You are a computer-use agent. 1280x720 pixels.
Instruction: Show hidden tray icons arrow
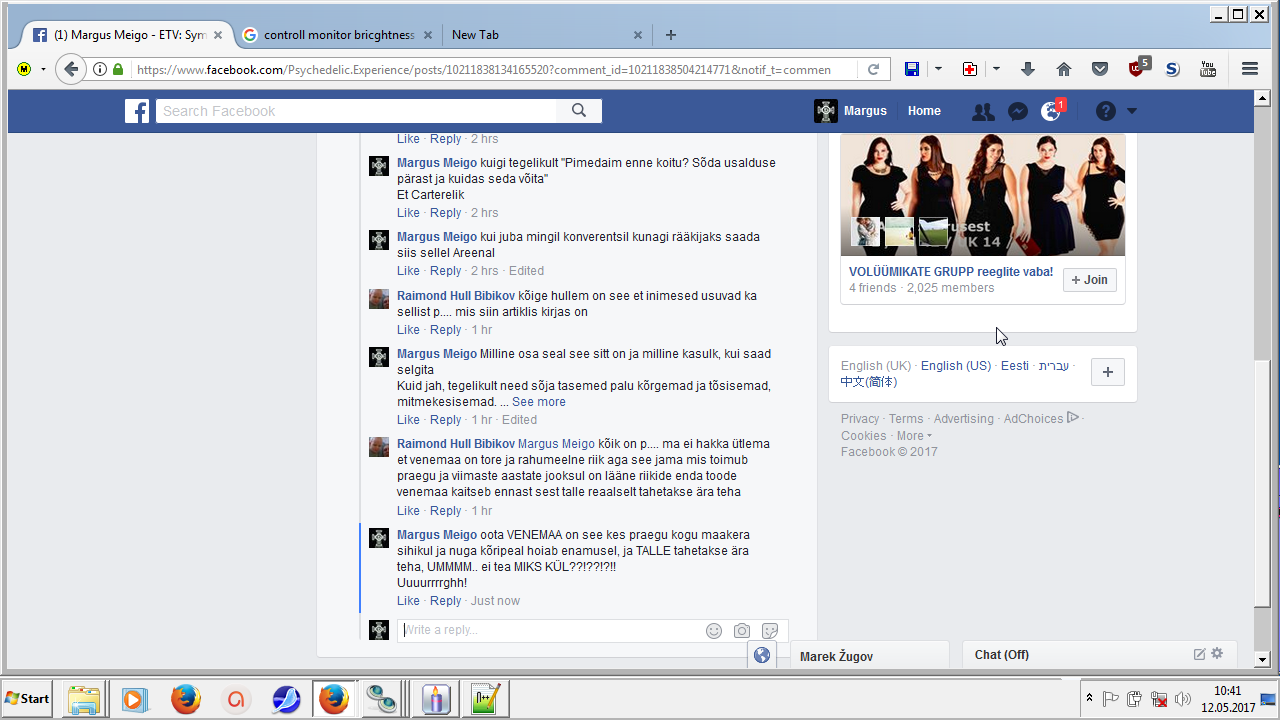pos(1089,698)
